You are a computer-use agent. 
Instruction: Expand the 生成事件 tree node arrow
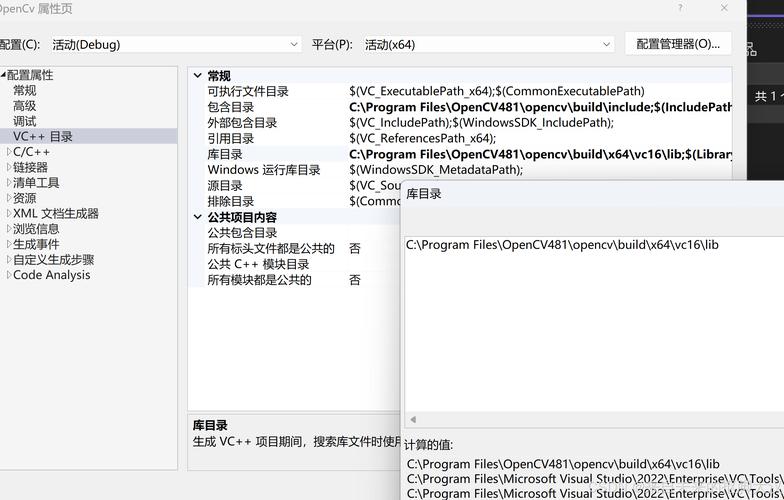pos(8,244)
